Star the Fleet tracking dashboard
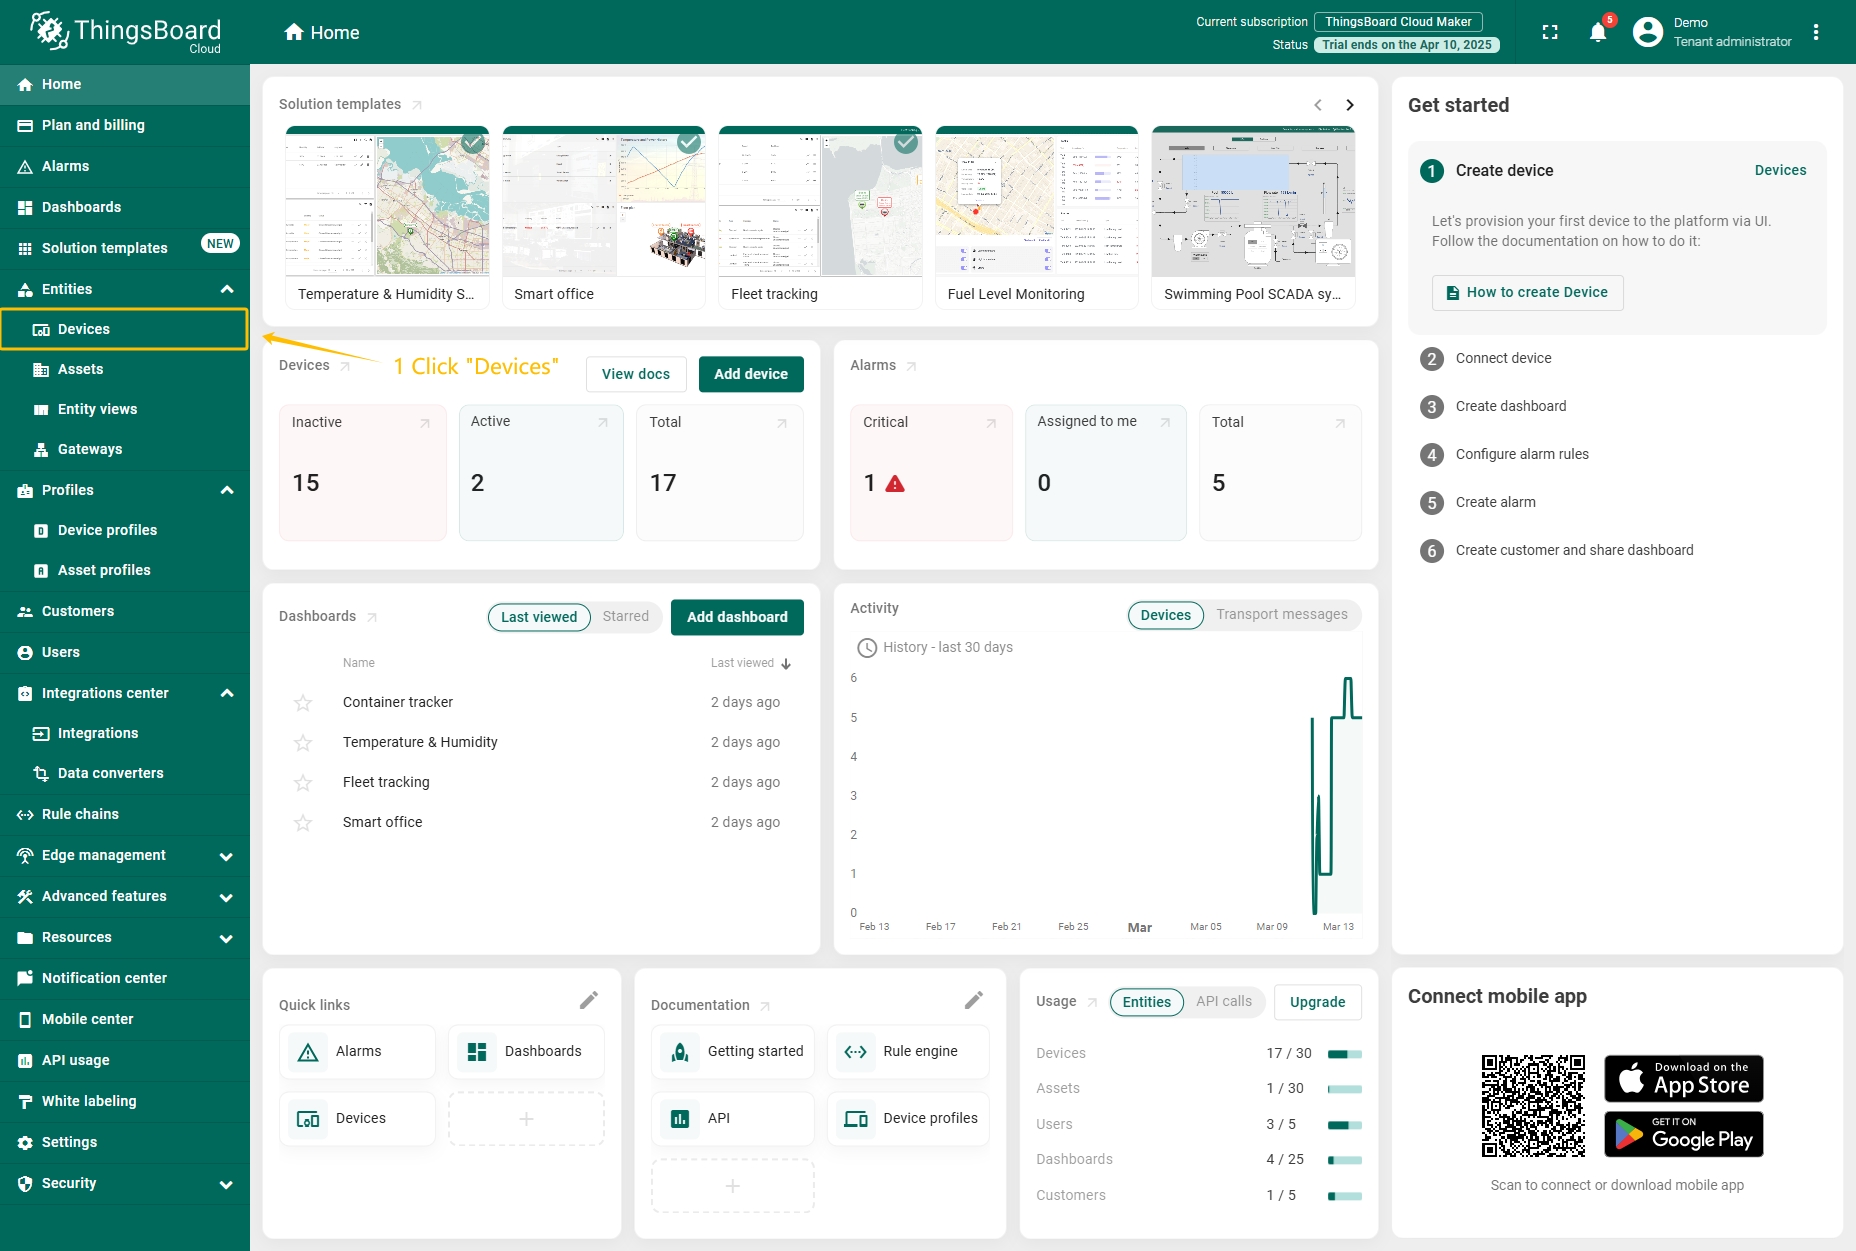 (303, 783)
